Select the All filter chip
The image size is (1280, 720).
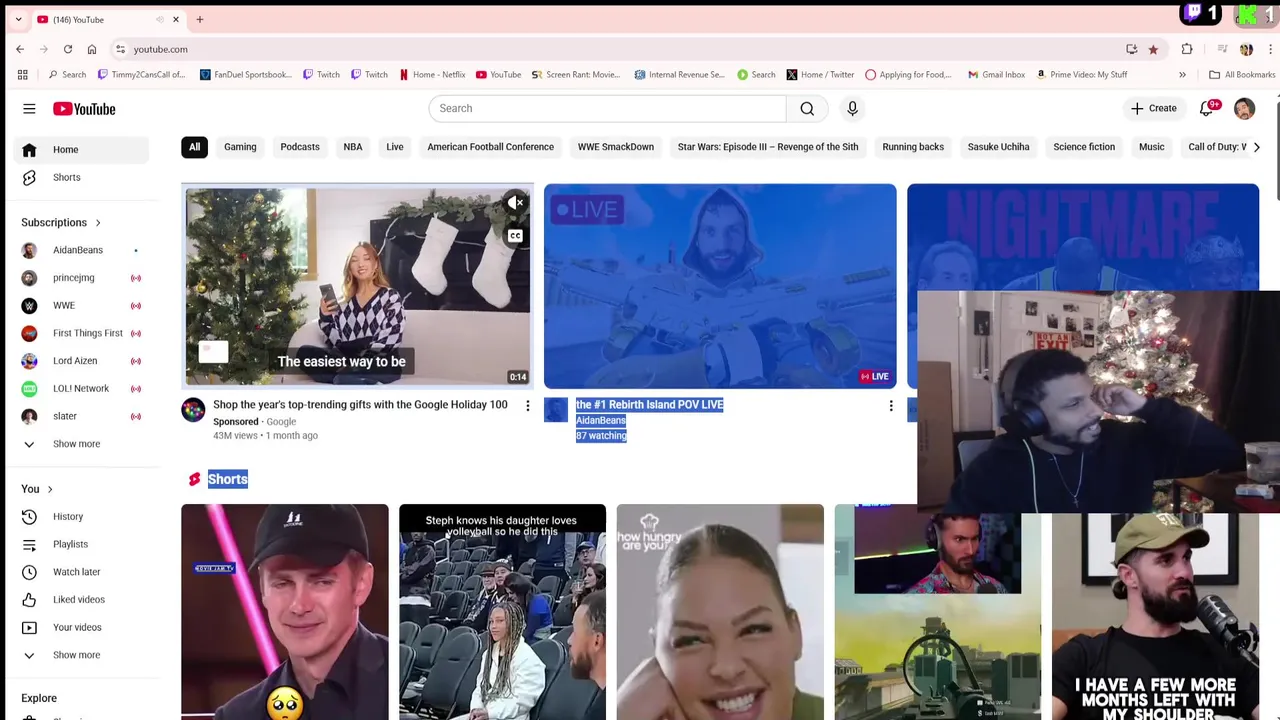coord(194,147)
